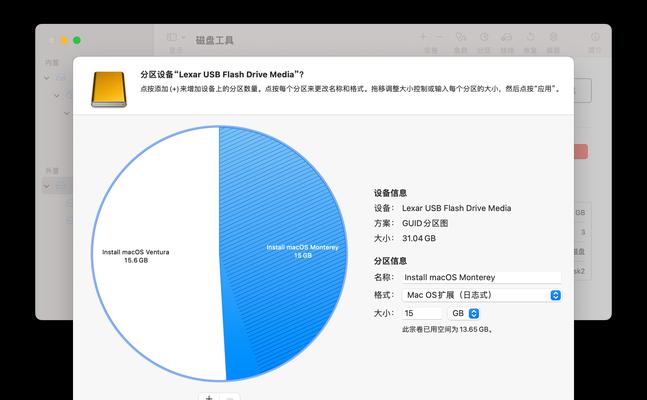Click the Partition pie-clock toolbar icon
Image resolution: width=647 pixels, height=400 pixels.
click(x=484, y=37)
